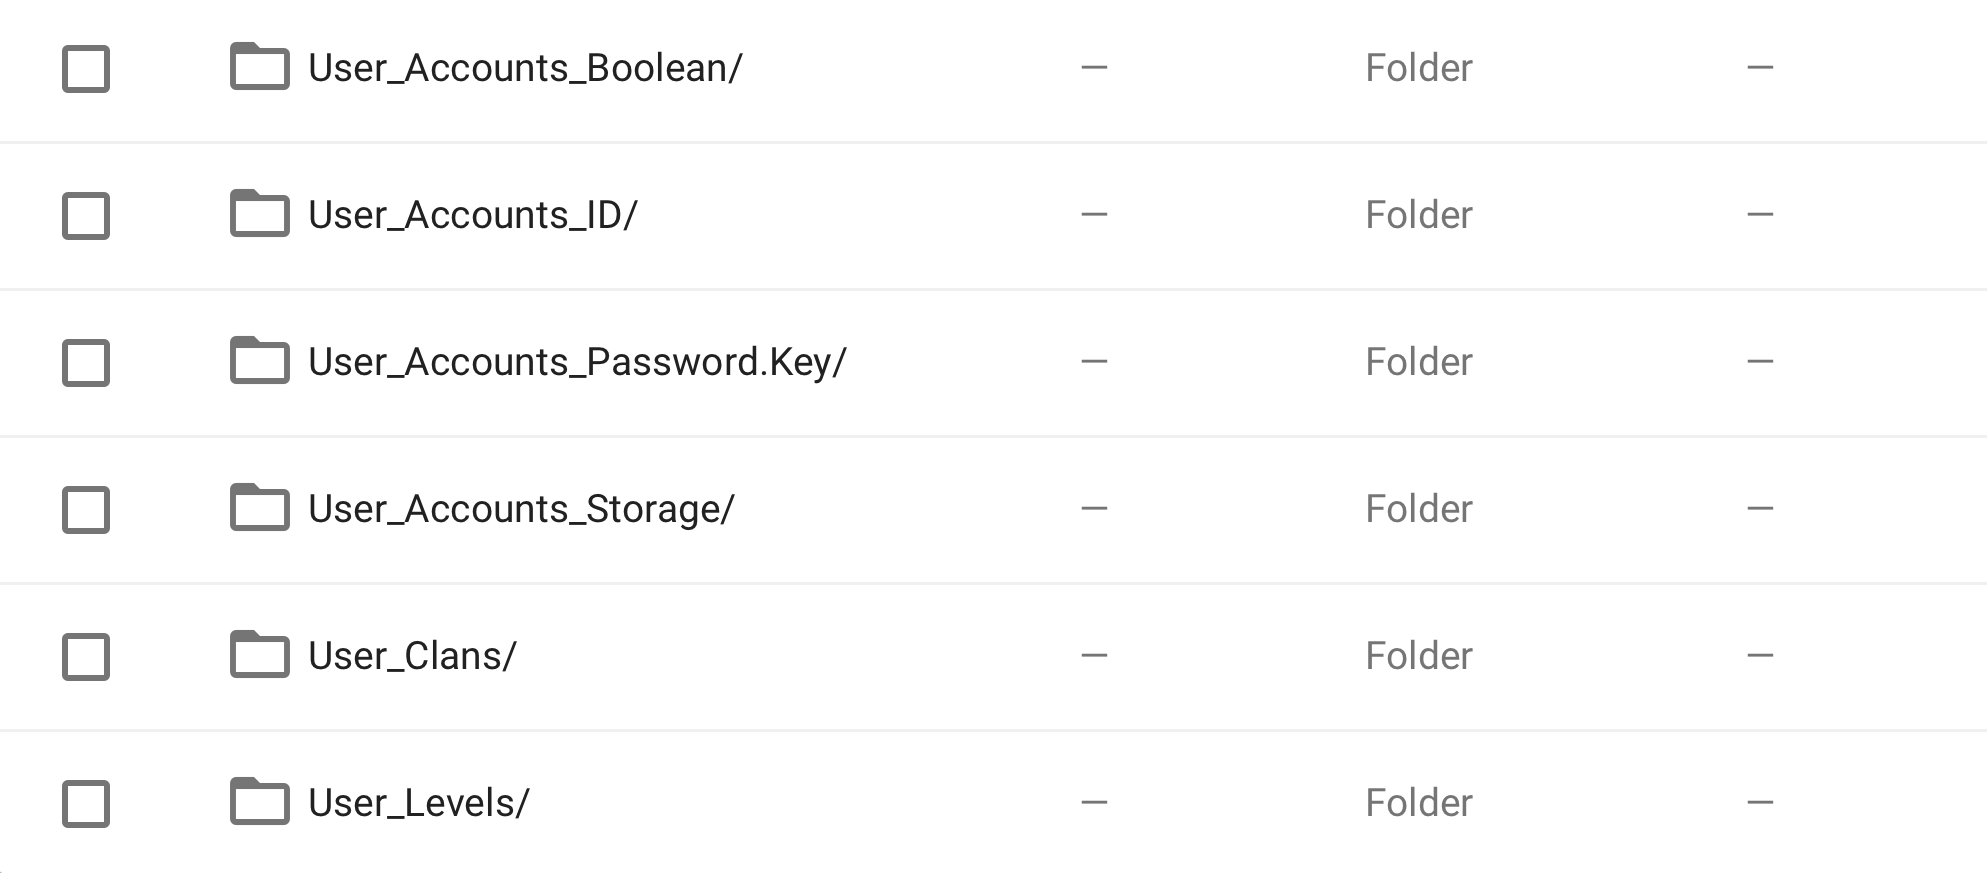Open the User_Accounts_Password.Key/ folder link

tap(577, 362)
